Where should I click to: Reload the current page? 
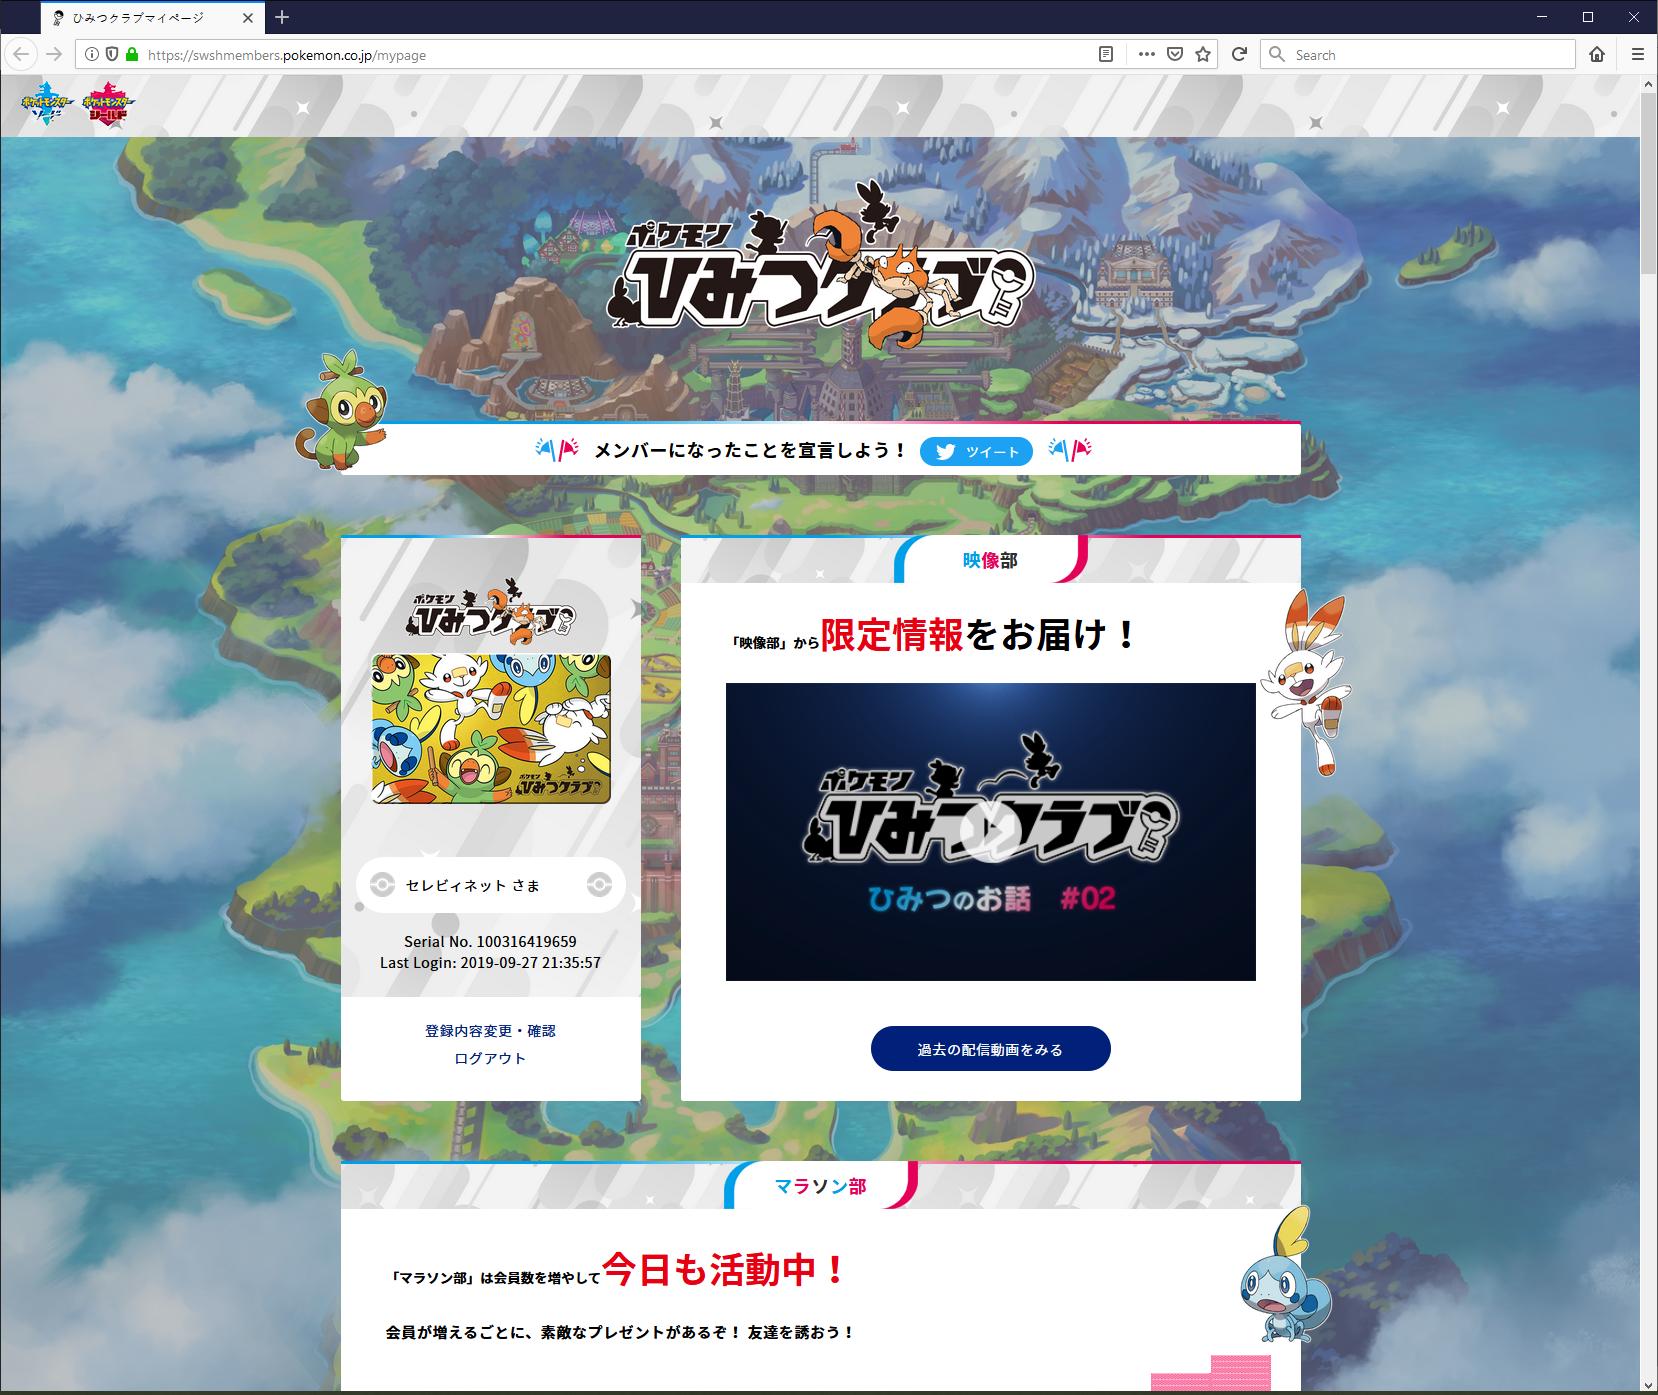coord(1239,55)
